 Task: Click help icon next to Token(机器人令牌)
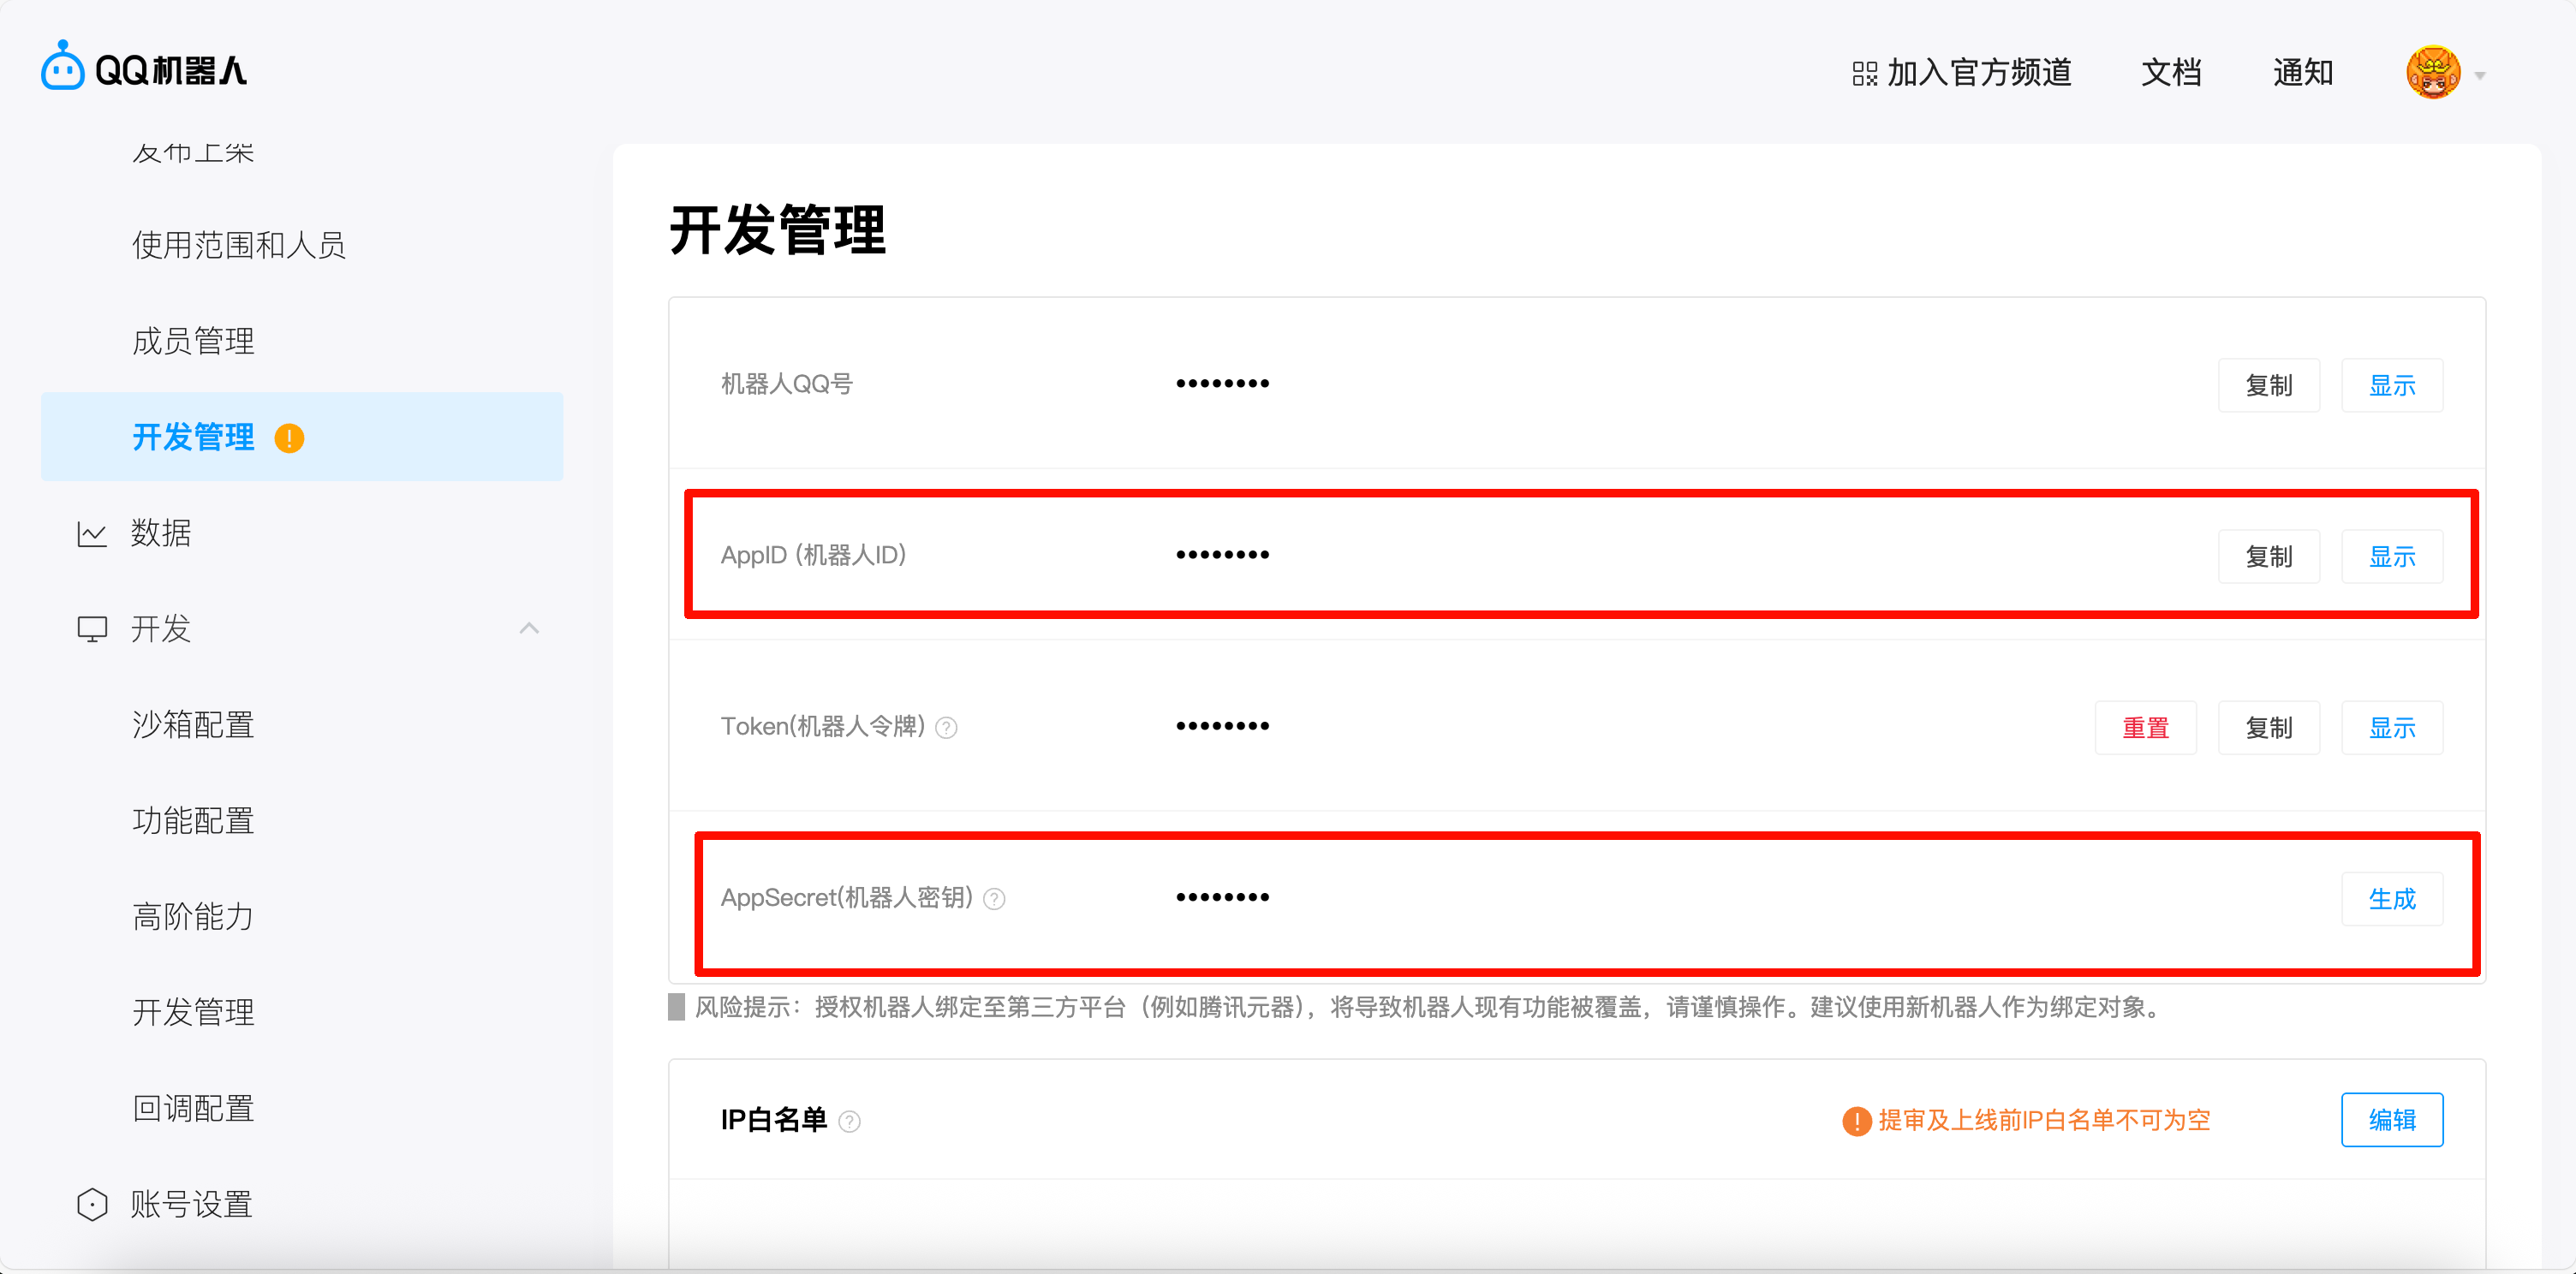[946, 728]
